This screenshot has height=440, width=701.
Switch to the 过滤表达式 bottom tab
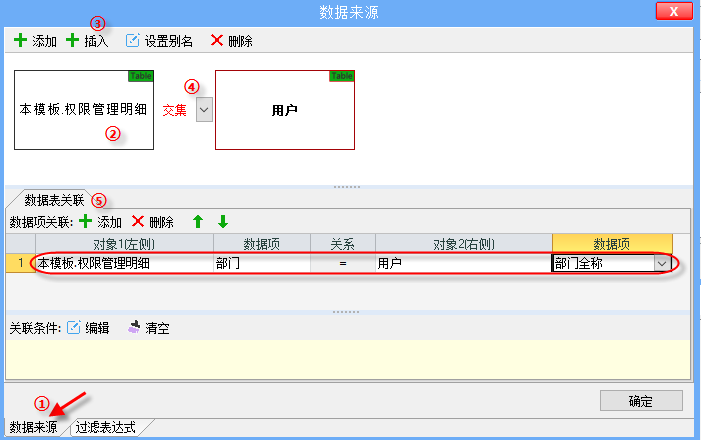(x=106, y=427)
